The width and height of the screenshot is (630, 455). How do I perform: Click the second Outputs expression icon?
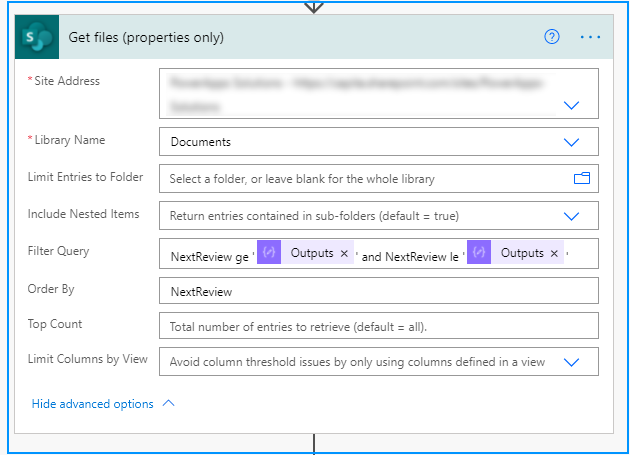[479, 254]
